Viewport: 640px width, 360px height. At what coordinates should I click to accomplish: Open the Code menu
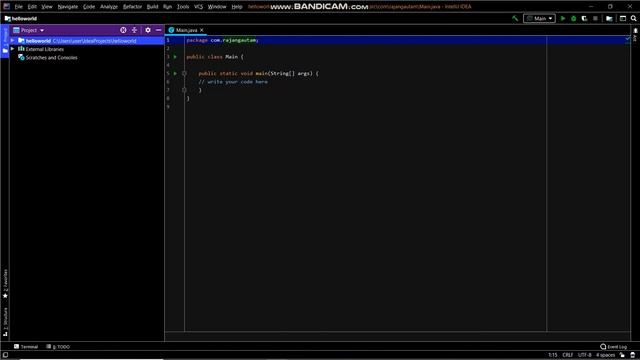coord(89,7)
